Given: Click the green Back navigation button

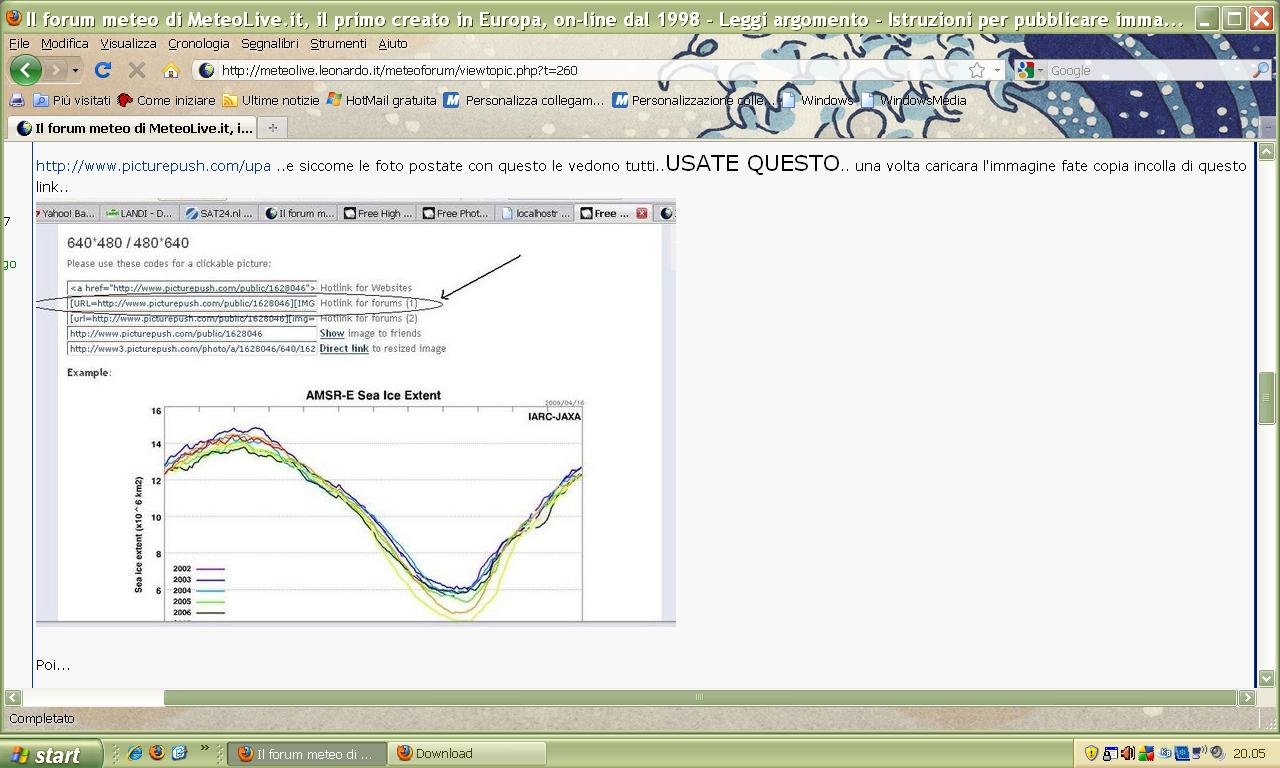Looking at the screenshot, I should pos(25,70).
